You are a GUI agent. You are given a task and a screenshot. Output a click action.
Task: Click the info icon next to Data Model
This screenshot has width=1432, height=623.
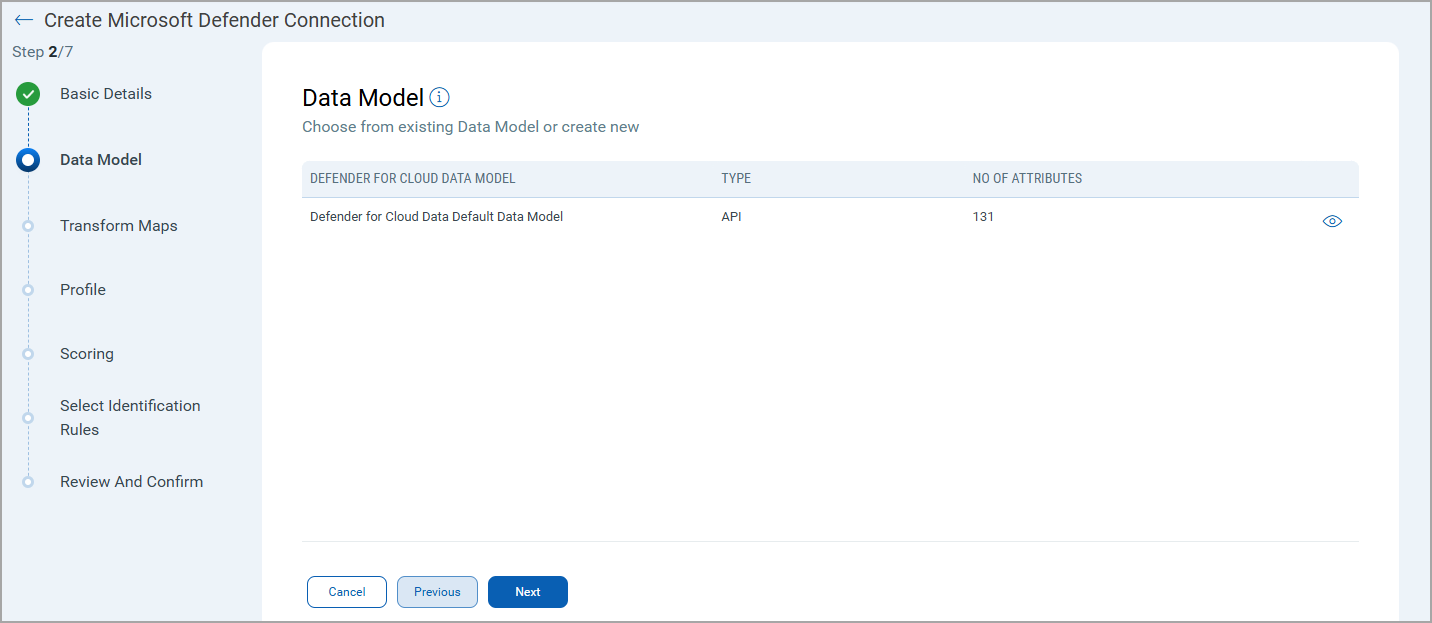(439, 98)
